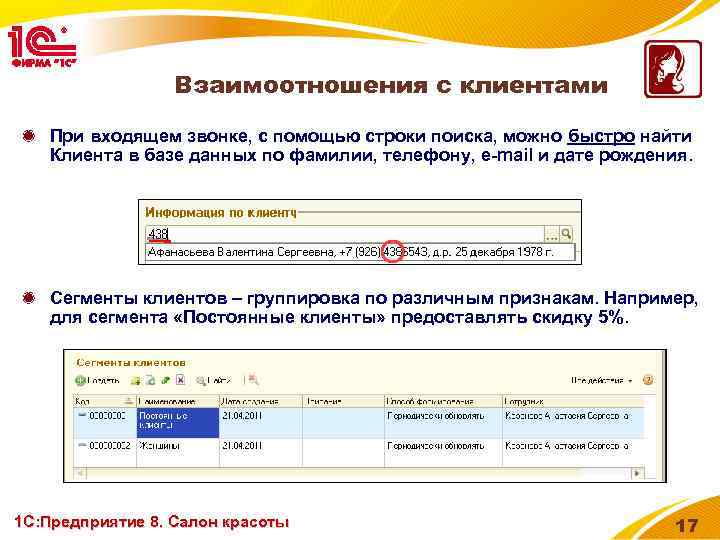
Task: Click the Дата создания column header
Action: (260, 401)
